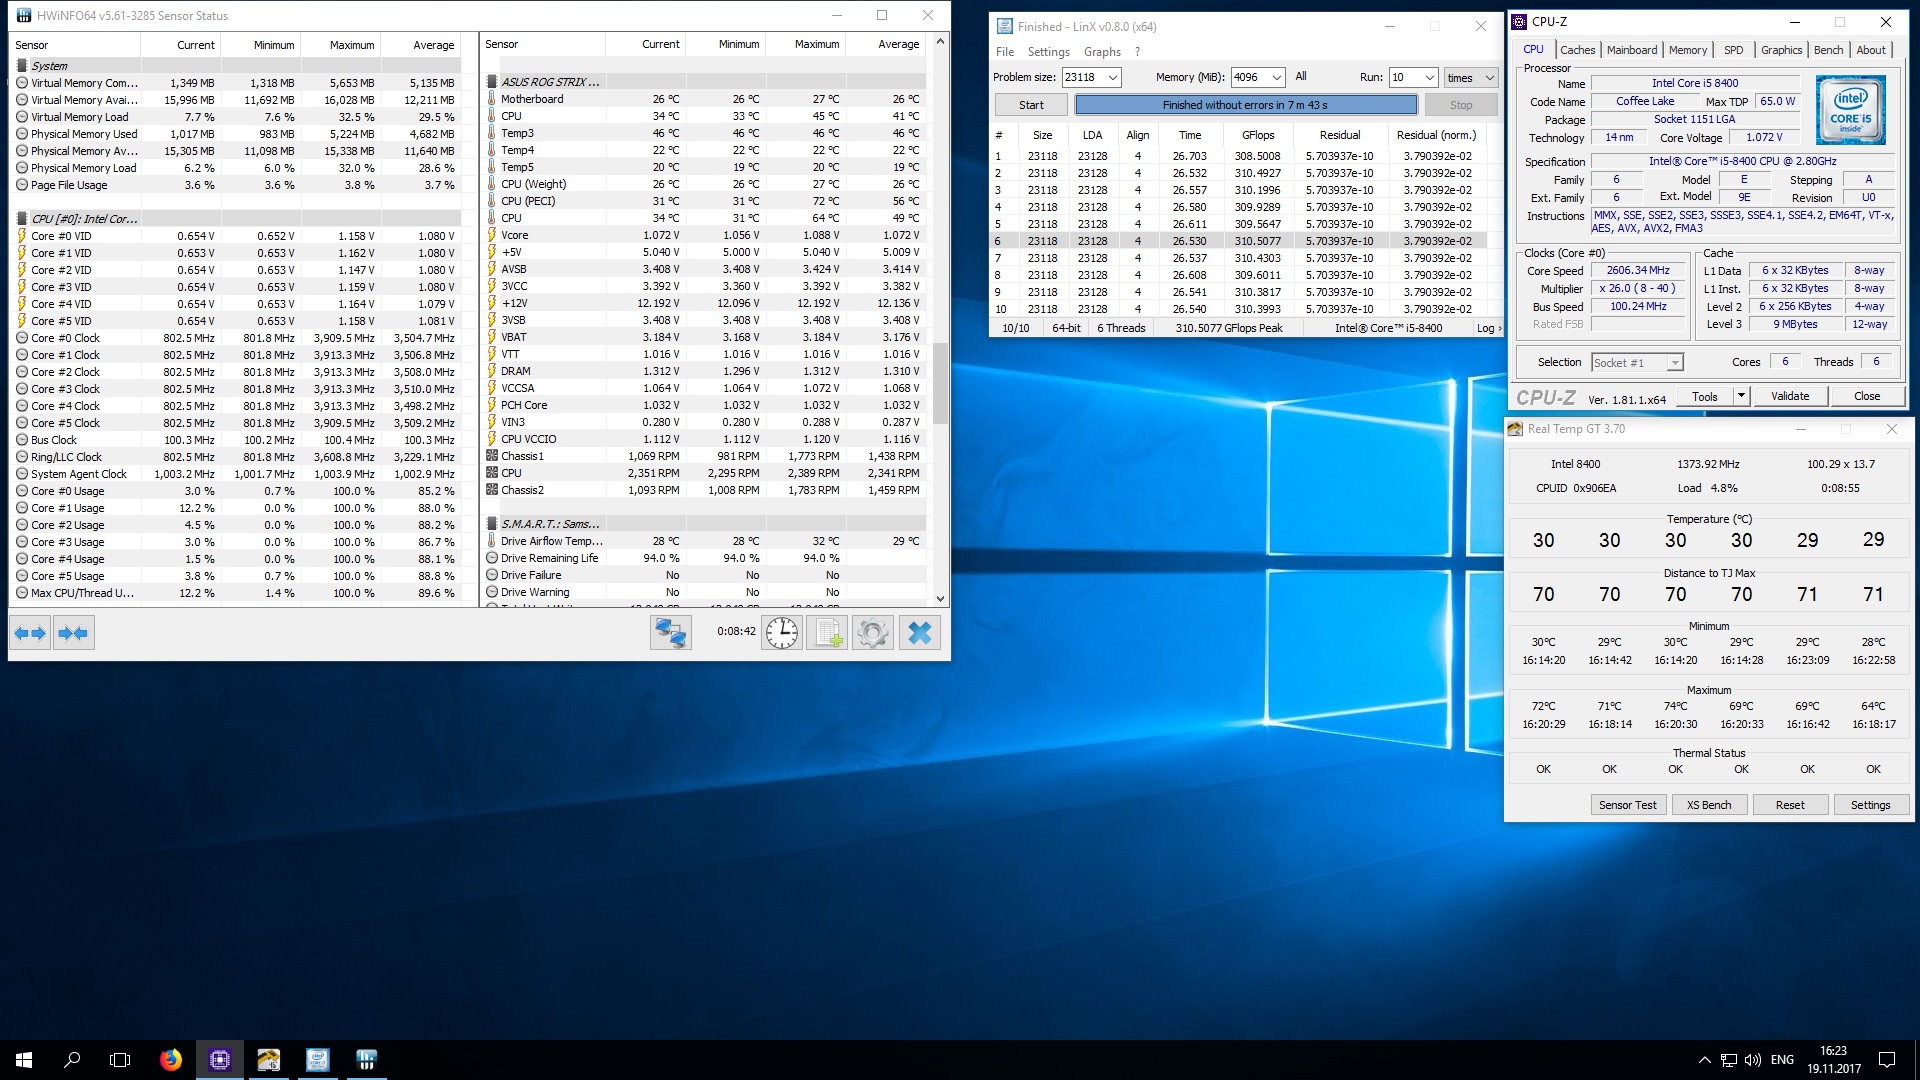Open the Windows Start menu
1920x1080 pixels.
coord(24,1059)
